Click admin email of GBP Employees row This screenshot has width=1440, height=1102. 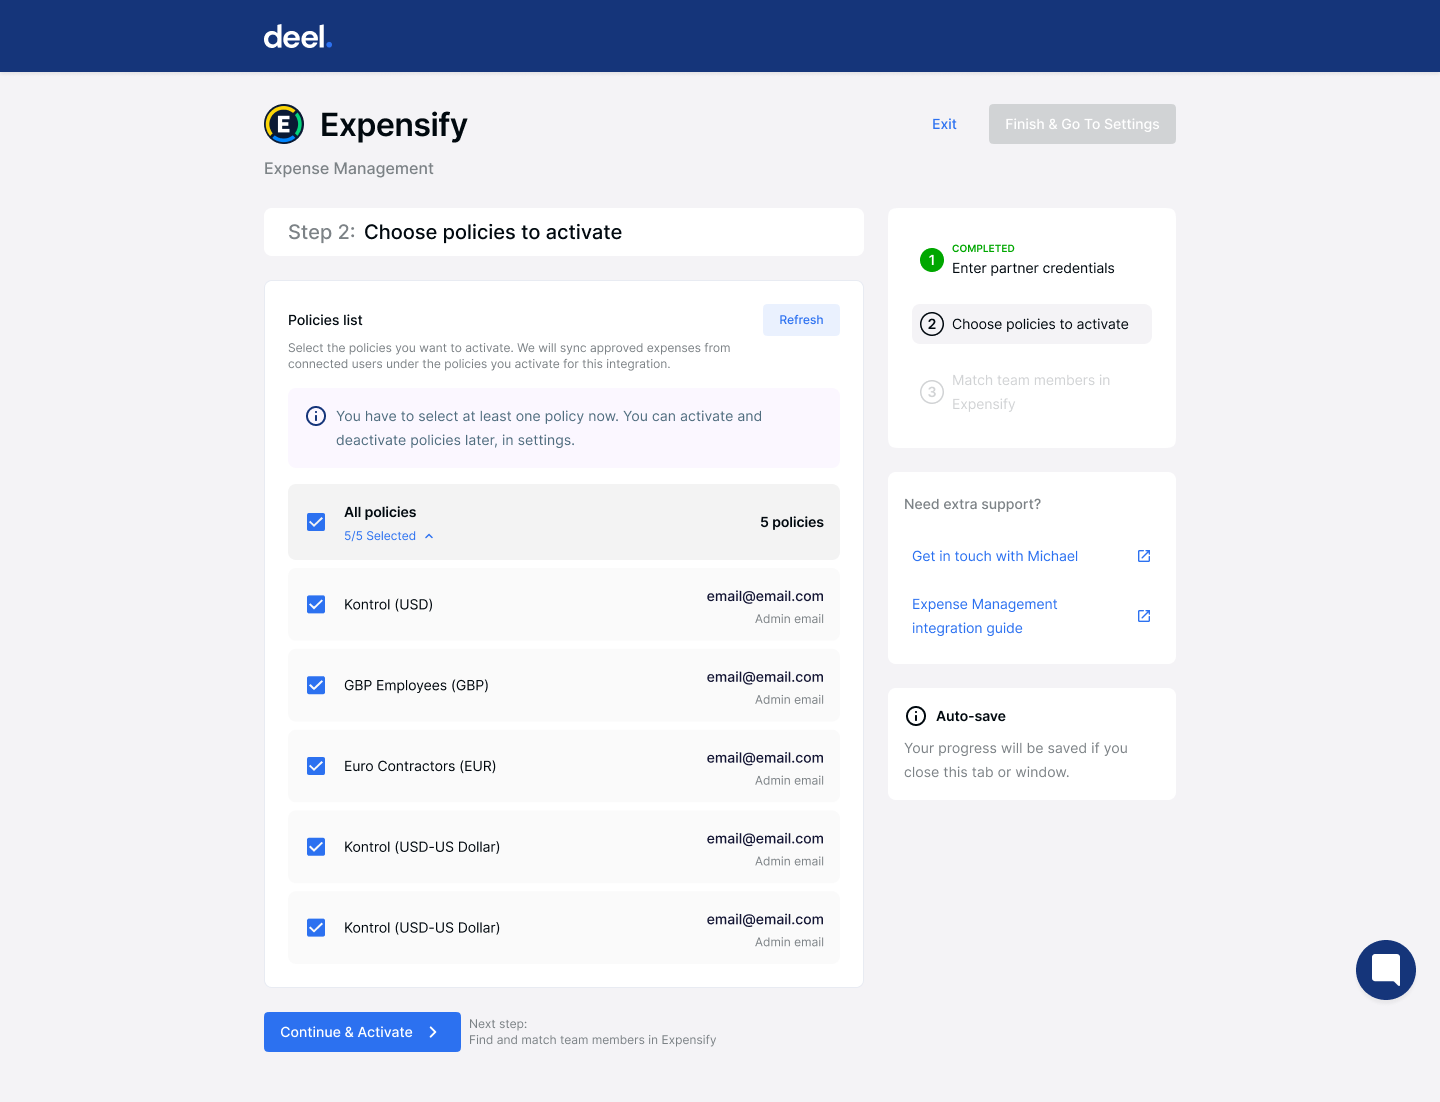click(x=765, y=677)
